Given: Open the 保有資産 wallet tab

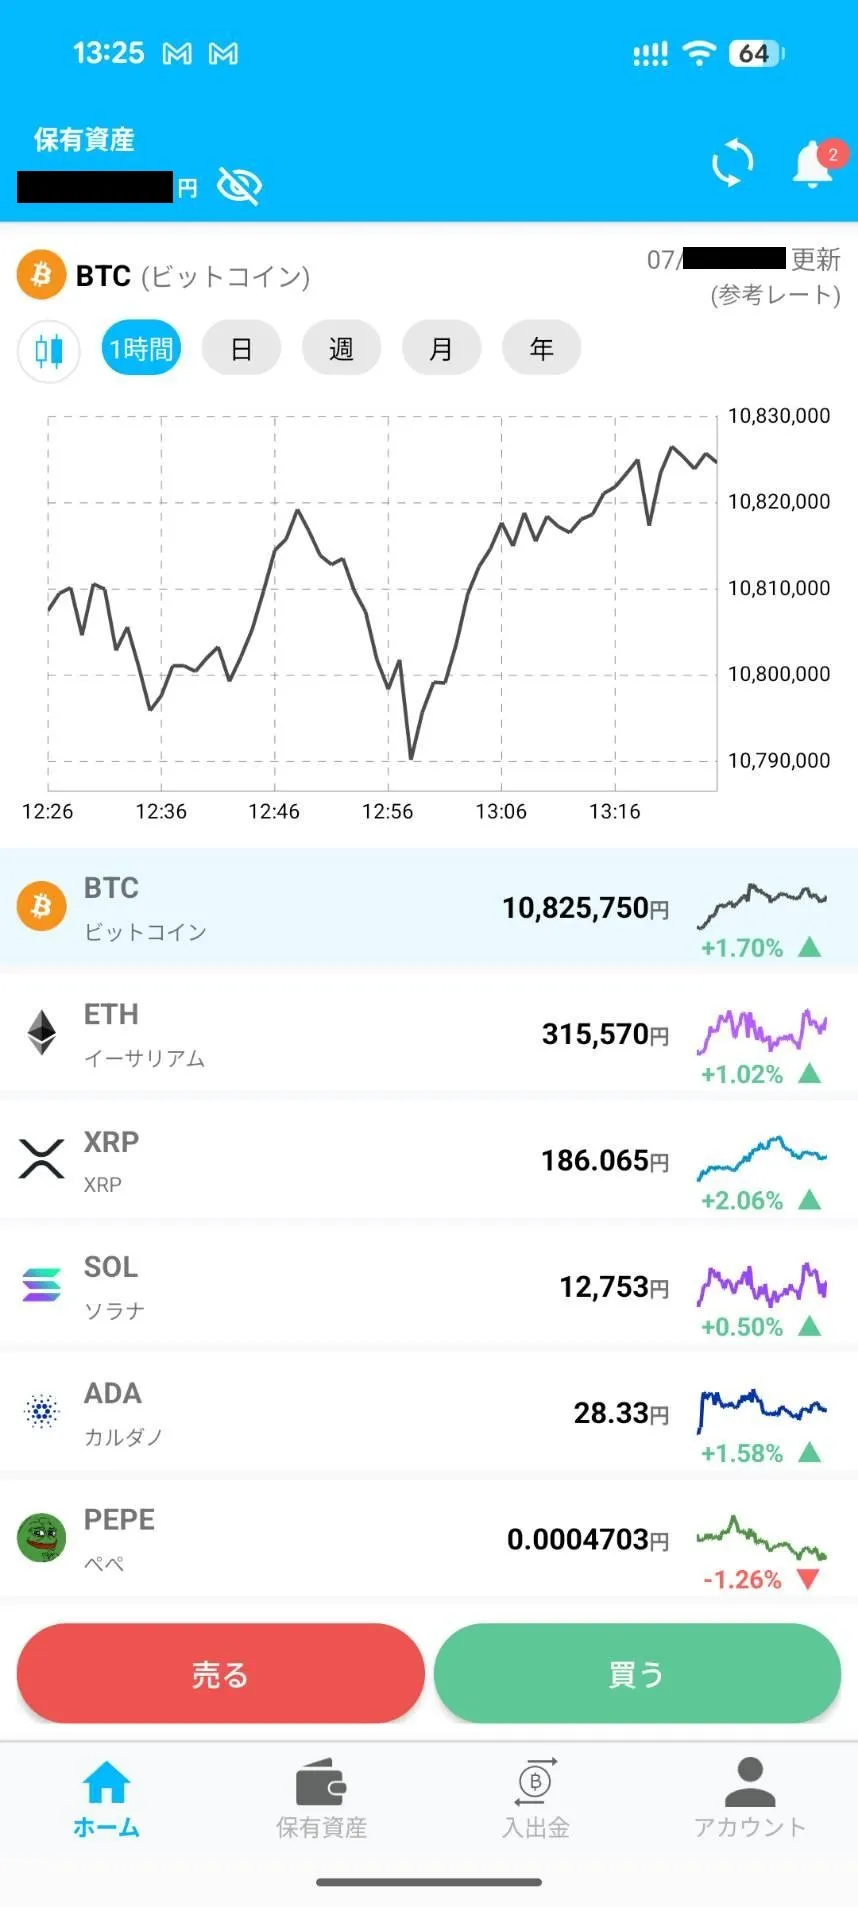Looking at the screenshot, I should tap(321, 1799).
